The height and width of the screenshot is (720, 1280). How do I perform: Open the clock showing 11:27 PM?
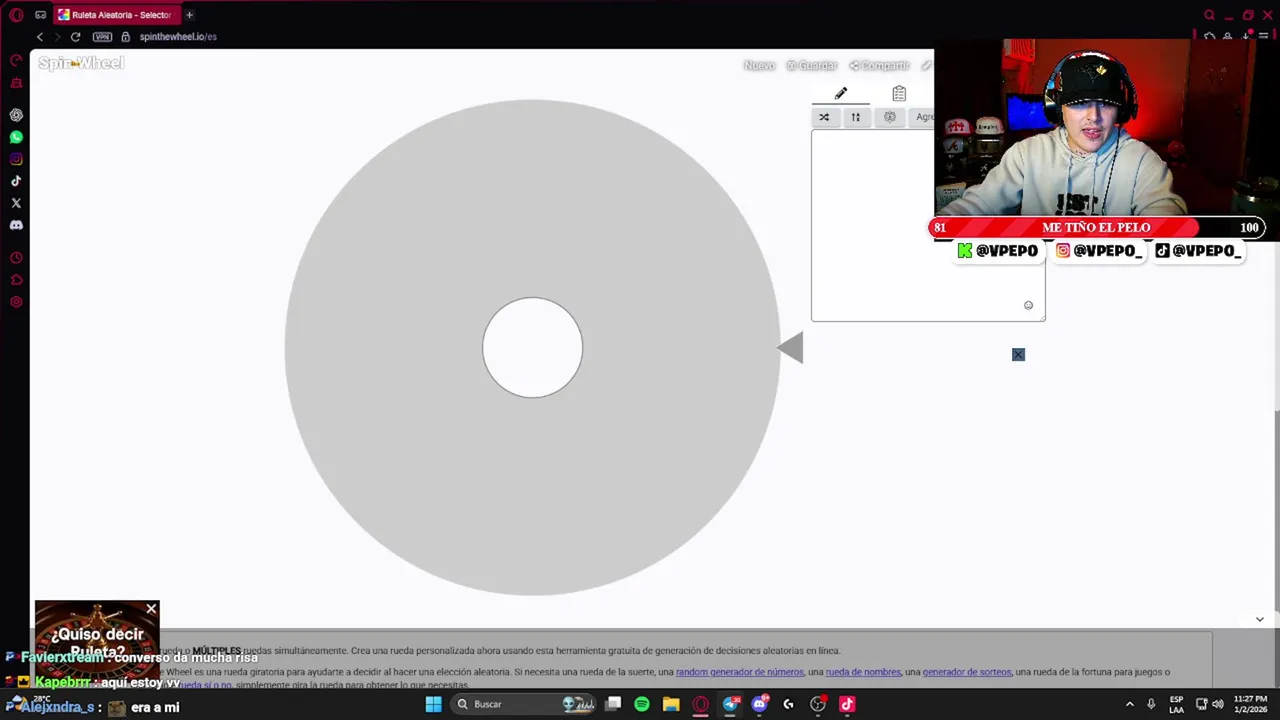pos(1251,704)
